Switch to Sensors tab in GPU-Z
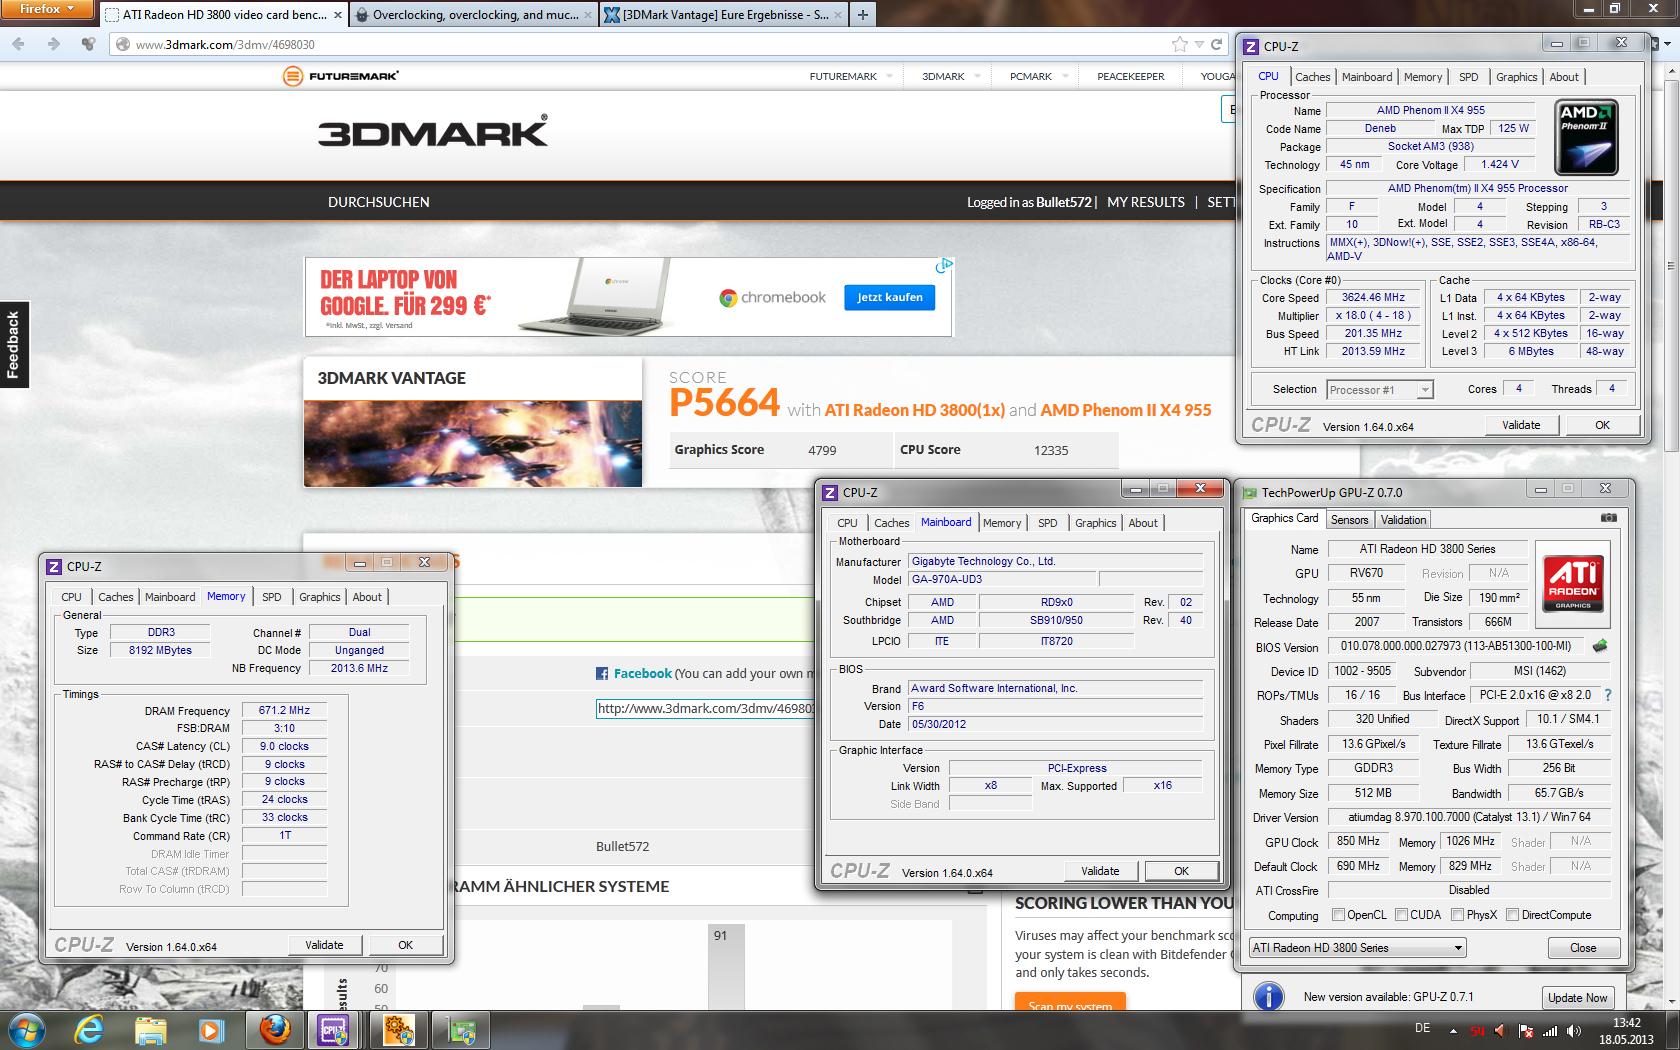1680x1050 pixels. tap(1349, 519)
